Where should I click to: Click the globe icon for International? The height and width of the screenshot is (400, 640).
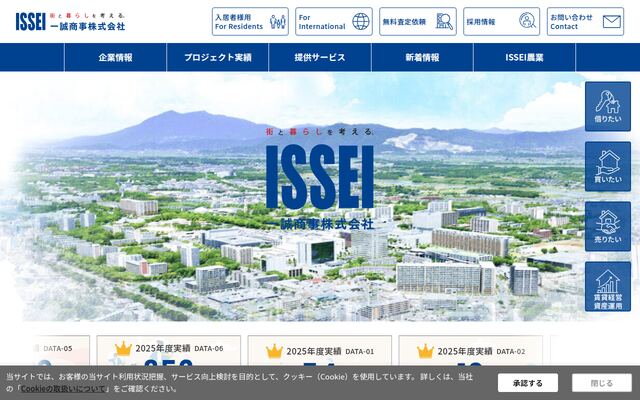[361, 22]
